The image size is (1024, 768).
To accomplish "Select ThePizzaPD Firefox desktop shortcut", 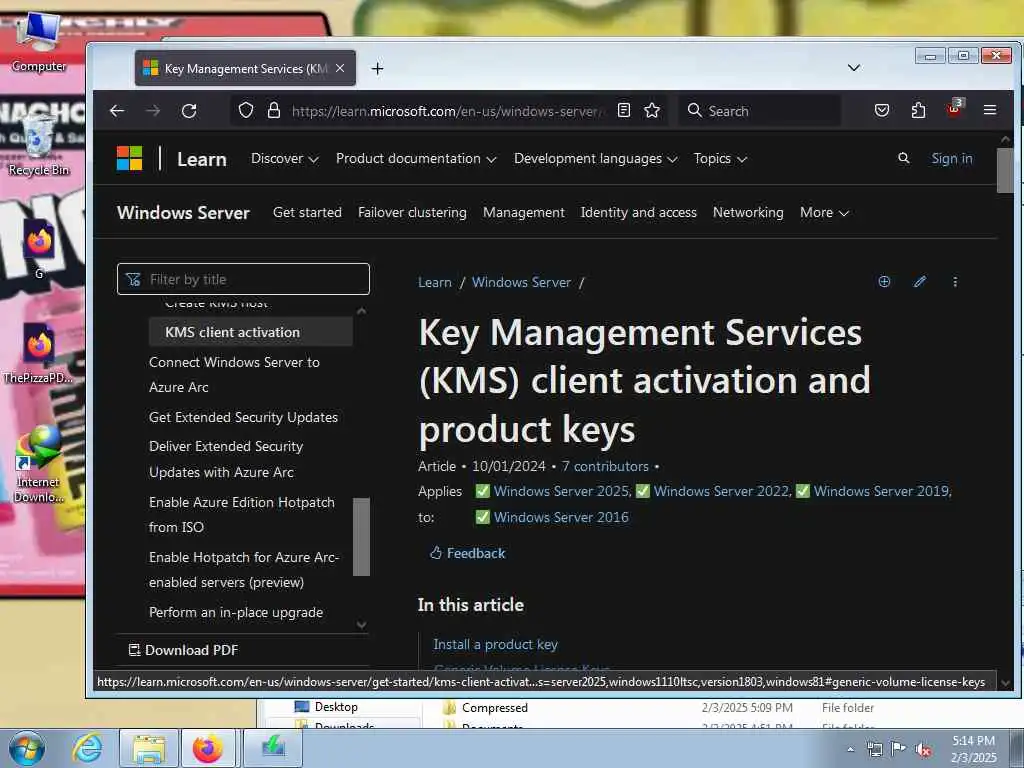I will tap(39, 353).
